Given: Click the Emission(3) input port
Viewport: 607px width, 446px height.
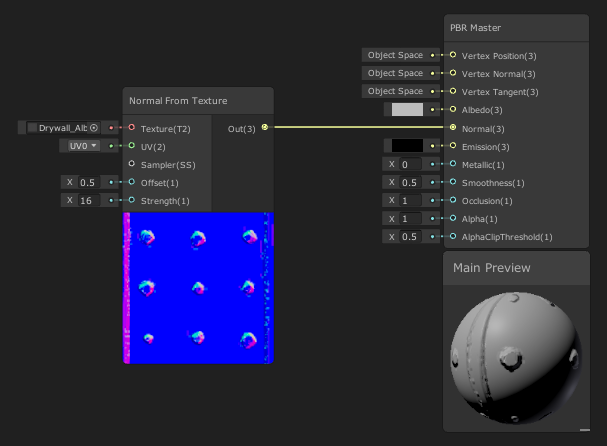Looking at the screenshot, I should [x=453, y=146].
